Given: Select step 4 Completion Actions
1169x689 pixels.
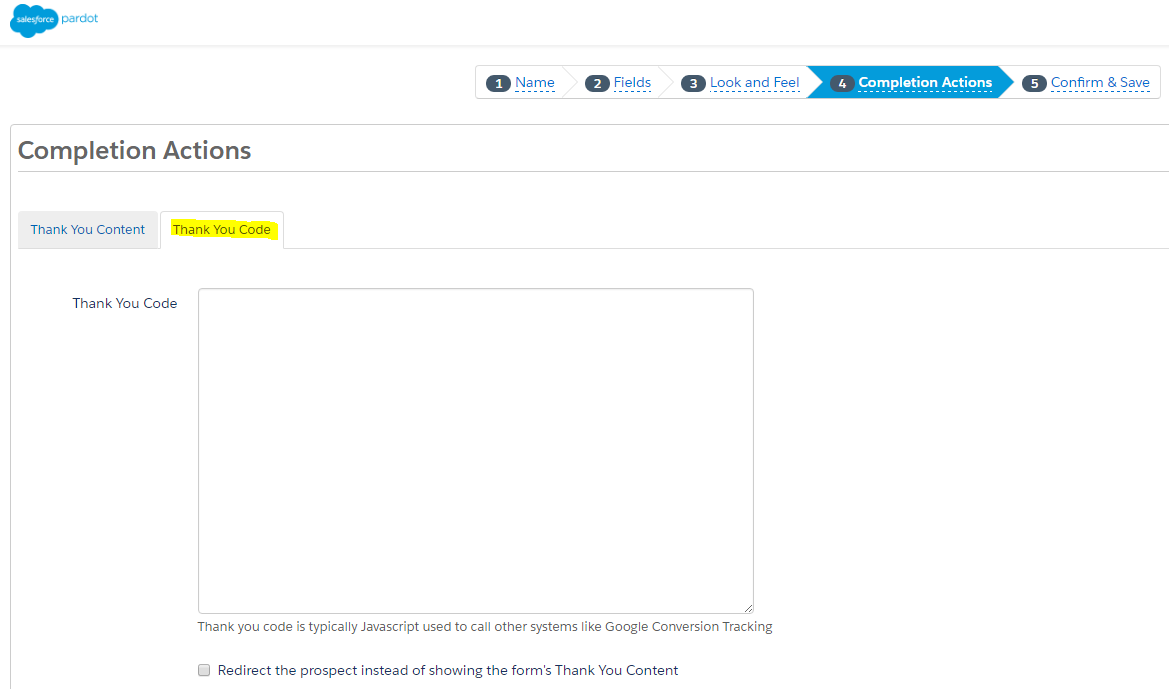Looking at the screenshot, I should coord(925,83).
